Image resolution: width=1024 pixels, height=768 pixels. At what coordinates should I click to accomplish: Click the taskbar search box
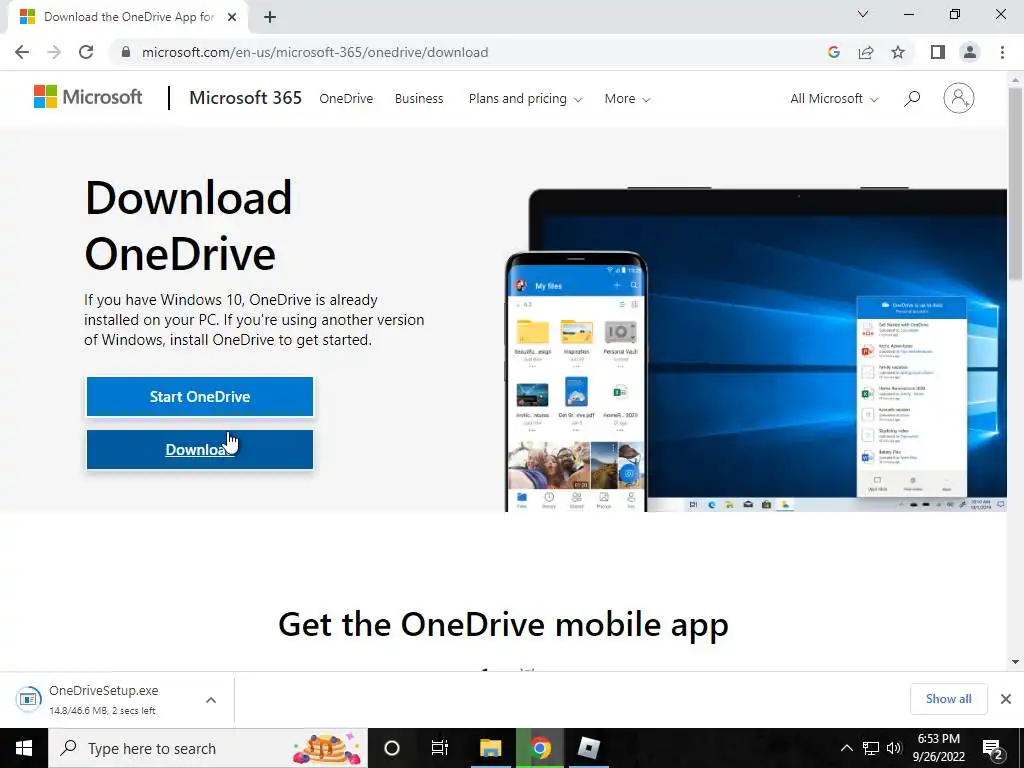(208, 748)
